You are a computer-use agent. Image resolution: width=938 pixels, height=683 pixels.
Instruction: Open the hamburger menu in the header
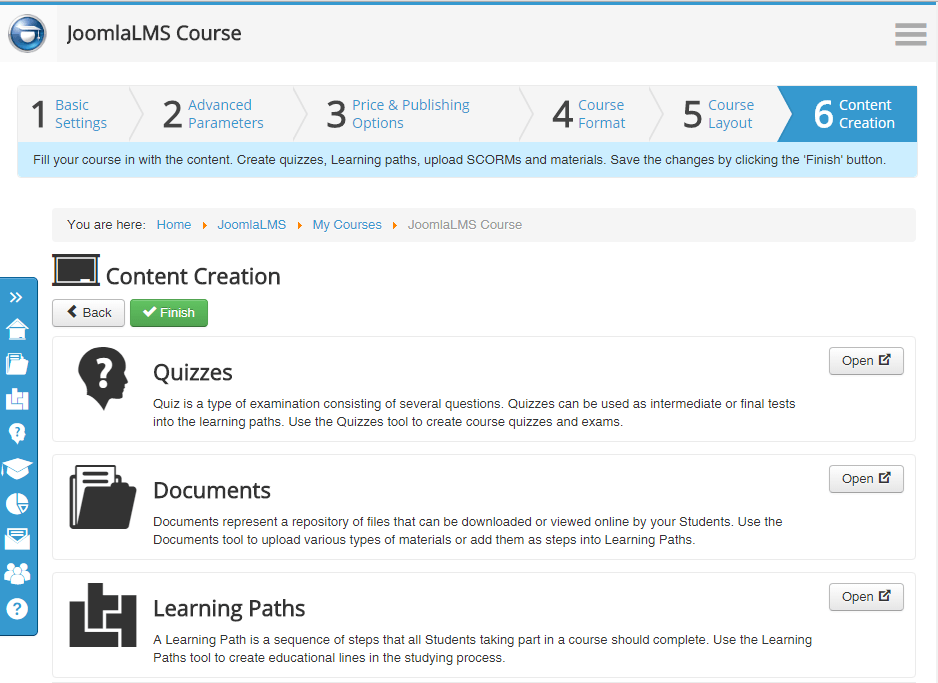[x=910, y=34]
